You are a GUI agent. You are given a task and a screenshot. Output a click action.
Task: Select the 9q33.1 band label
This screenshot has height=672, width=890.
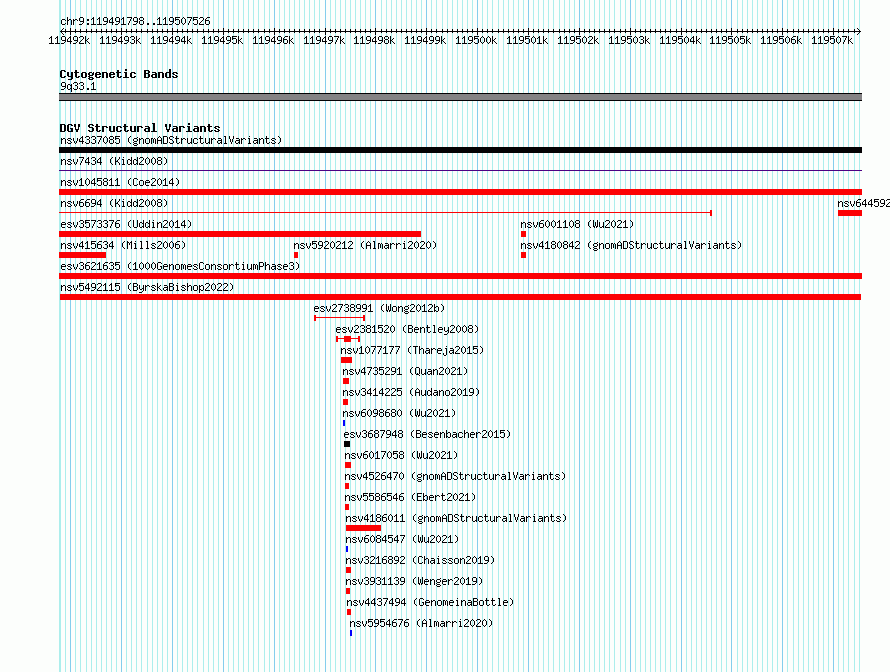[78, 86]
